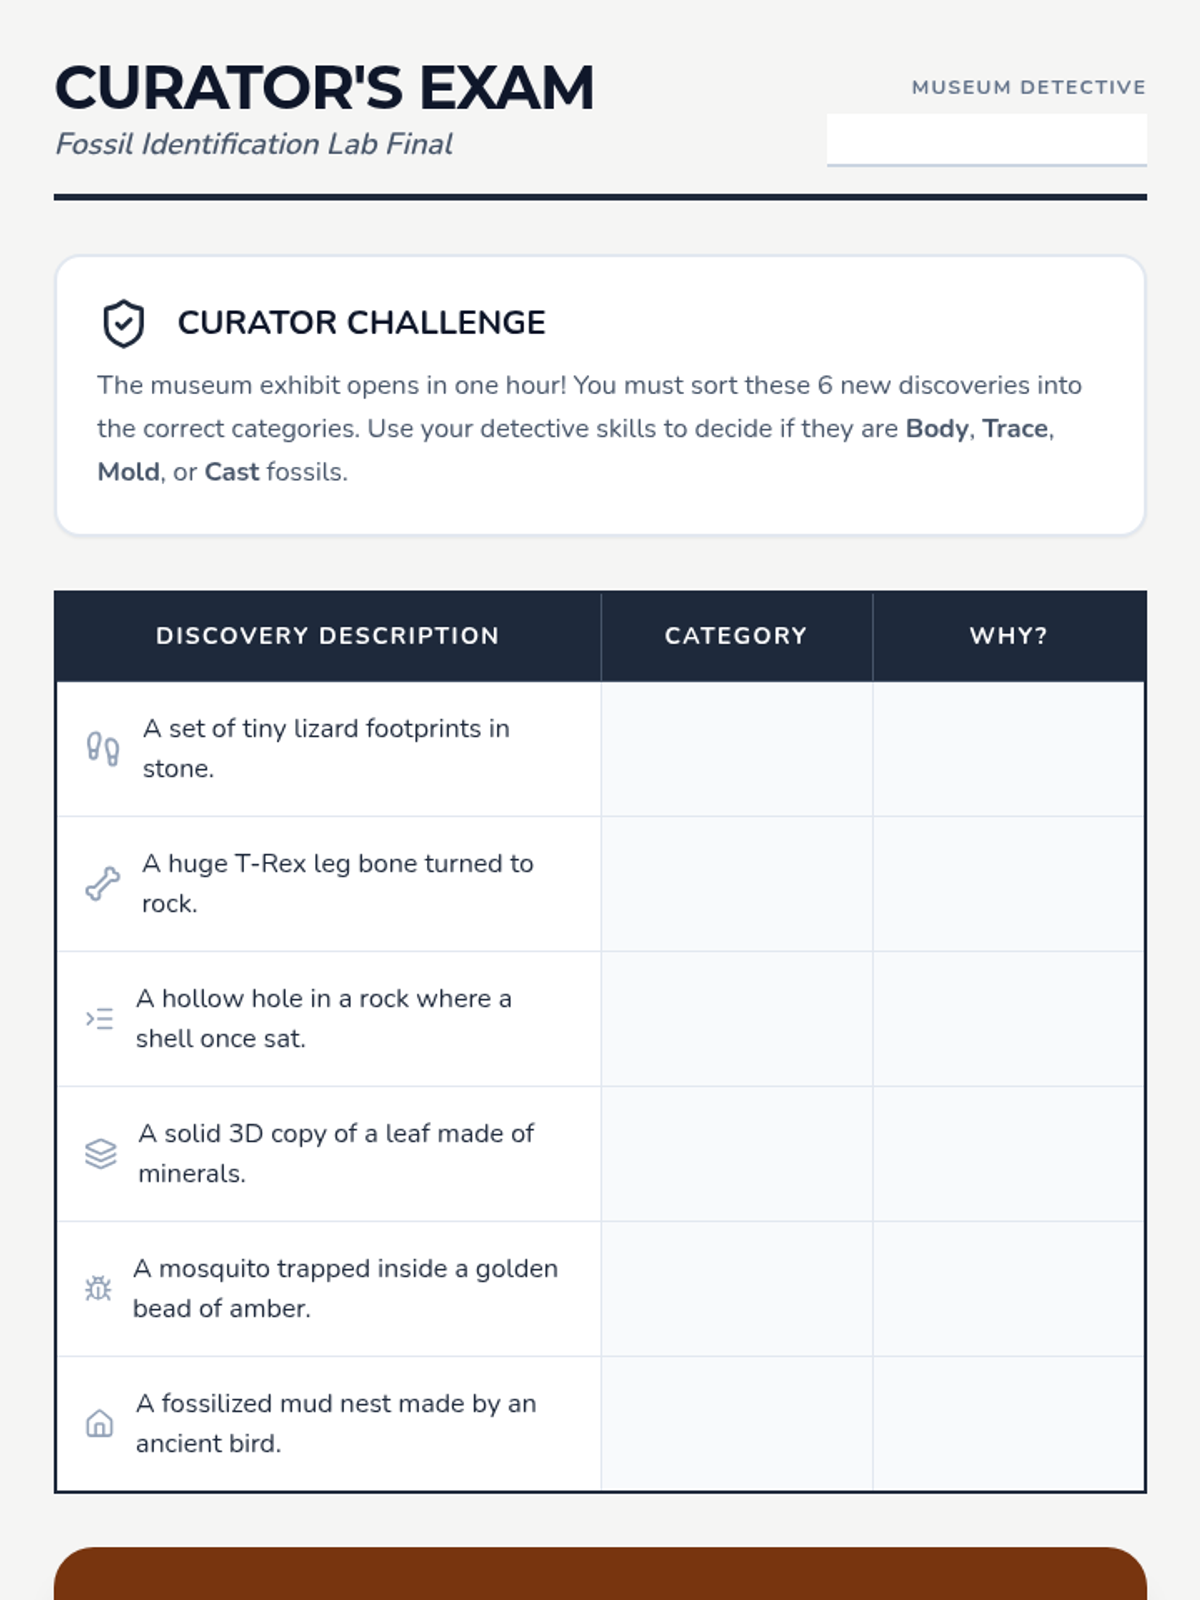1200x1600 pixels.
Task: Select Category cell for lizard footprints row
Action: 737,749
